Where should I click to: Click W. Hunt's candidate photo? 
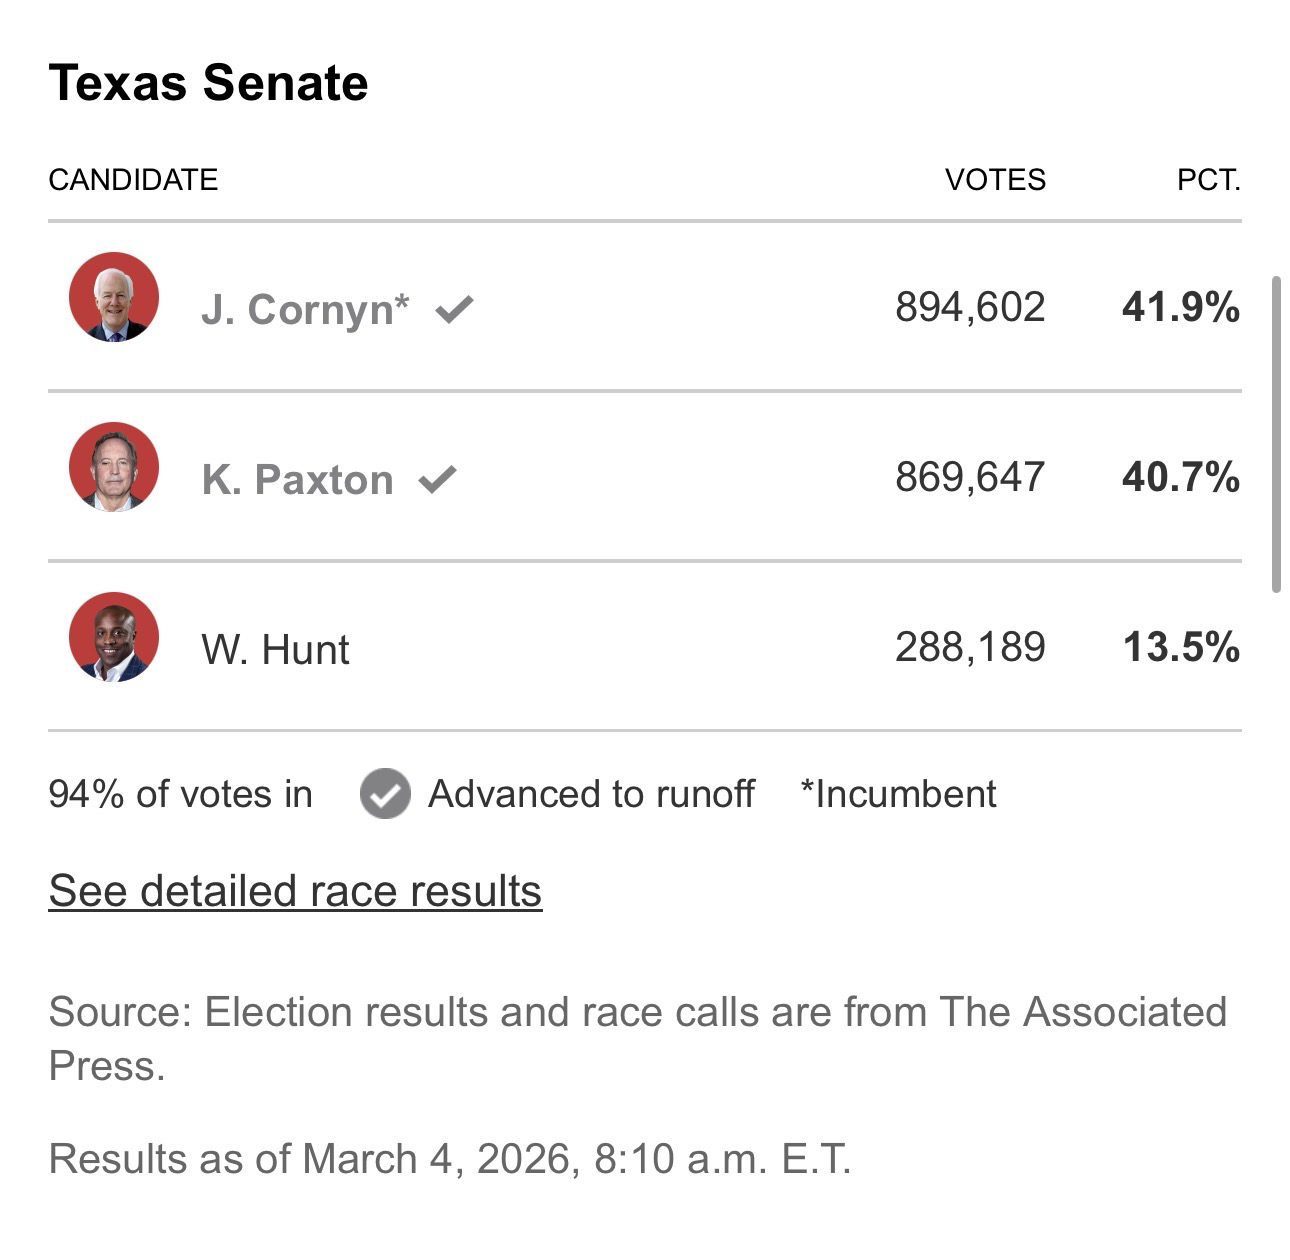pyautogui.click(x=113, y=637)
